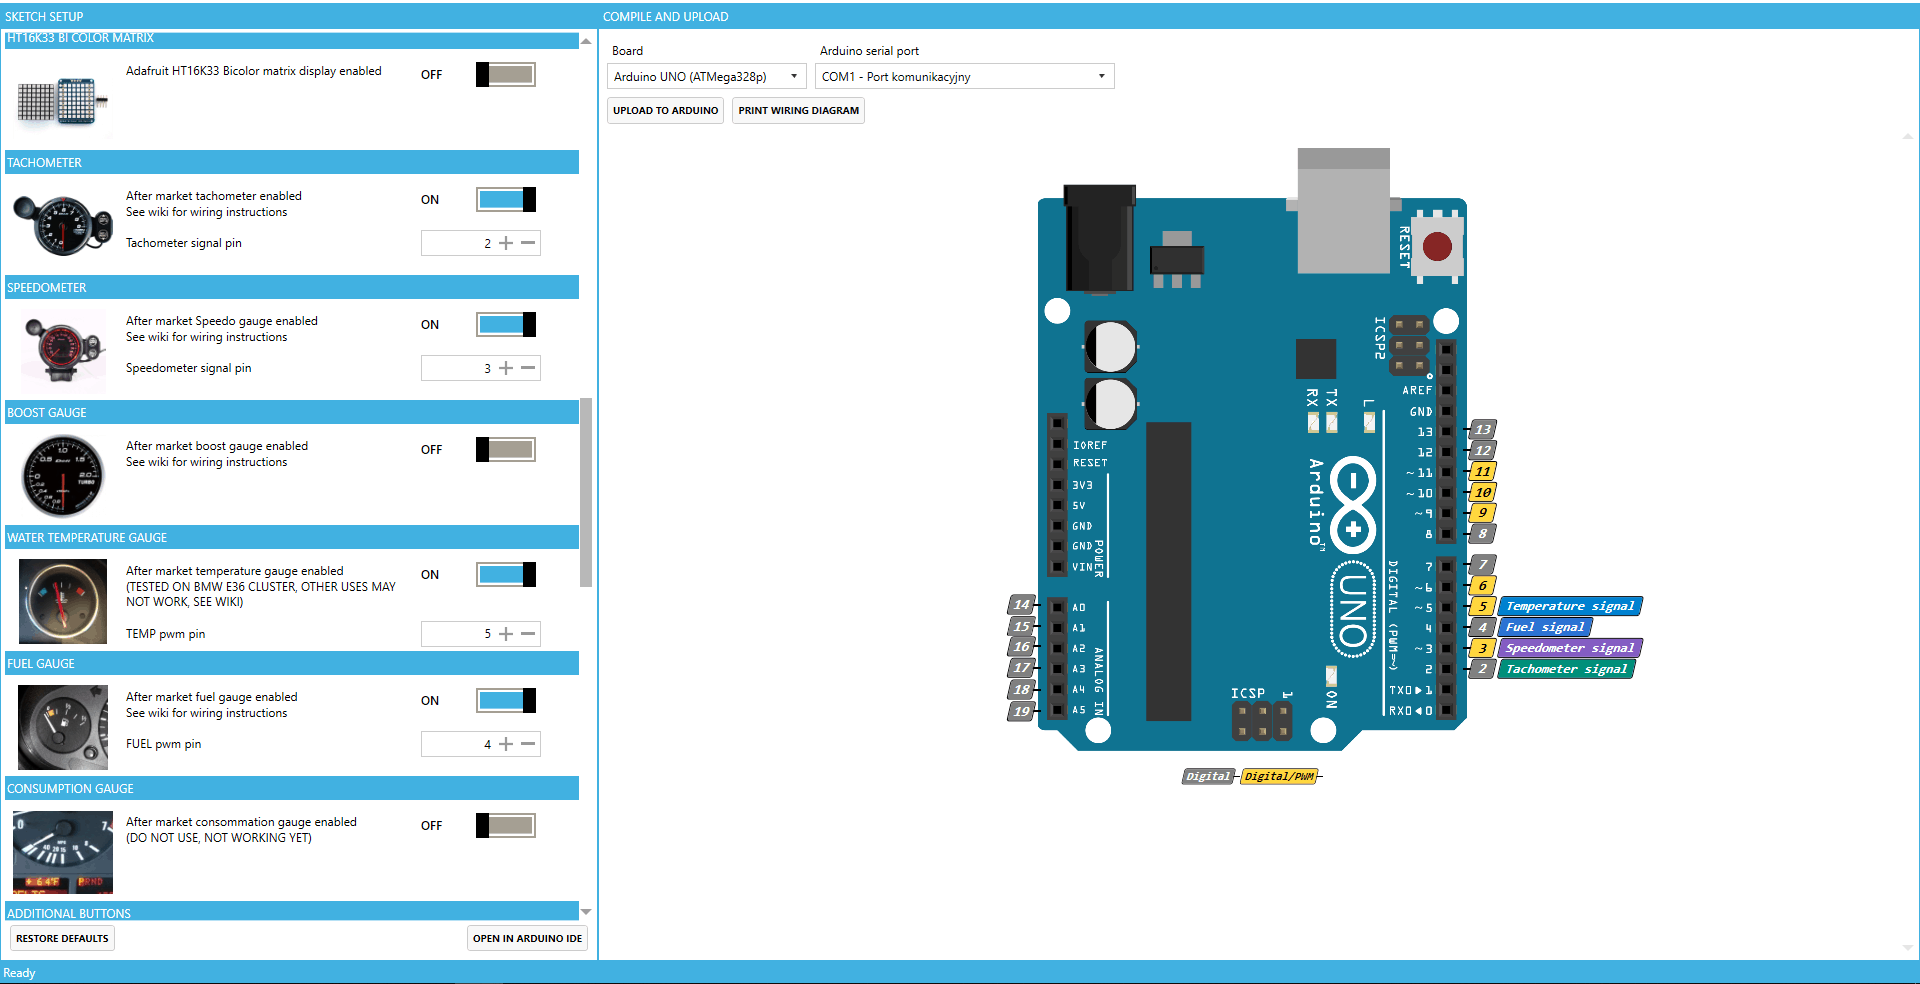Turn off the fuel gauge switch
The width and height of the screenshot is (1920, 984).
(x=506, y=700)
